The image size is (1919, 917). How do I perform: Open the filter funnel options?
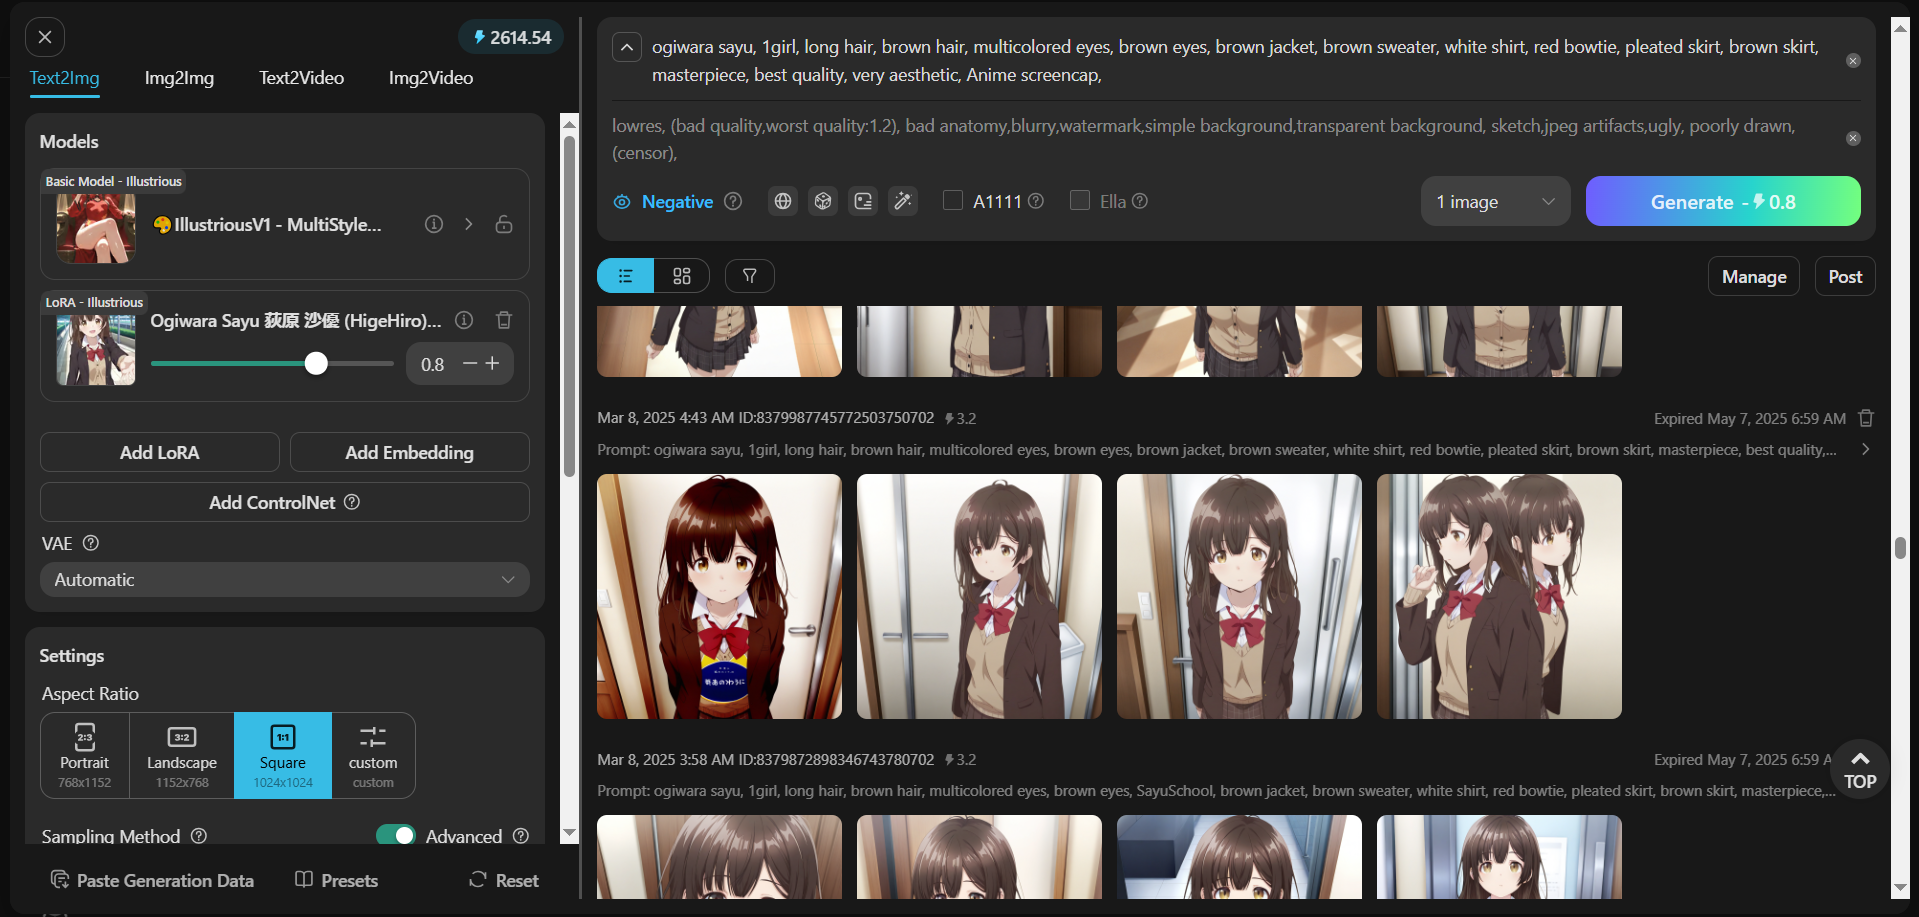(x=750, y=276)
